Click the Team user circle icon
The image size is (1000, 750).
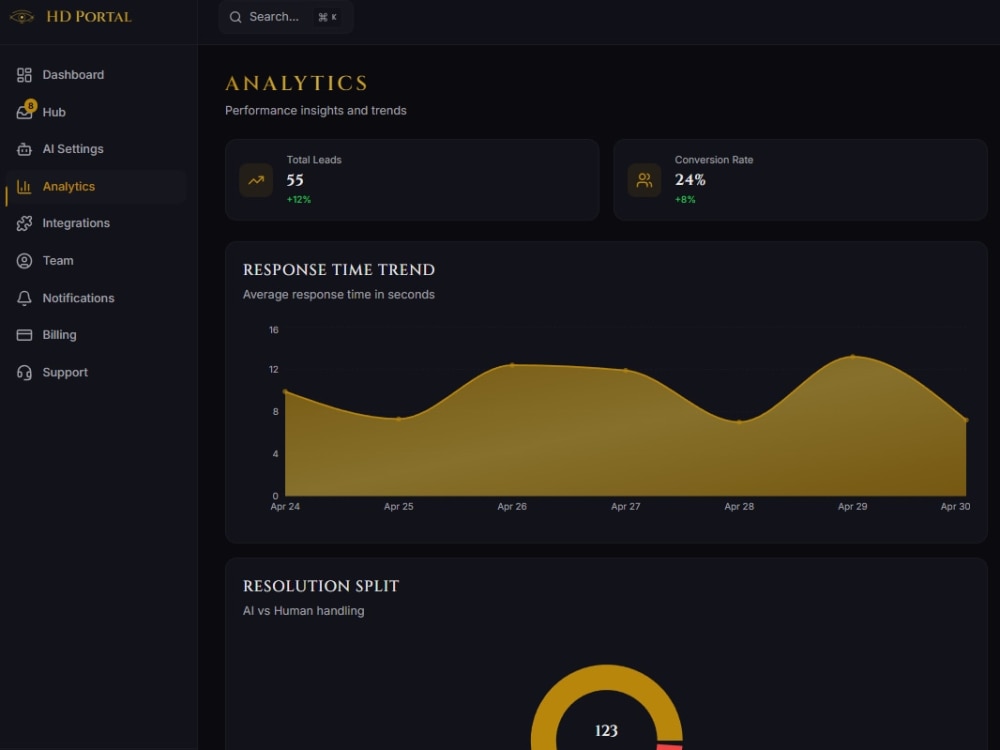[x=24, y=261]
